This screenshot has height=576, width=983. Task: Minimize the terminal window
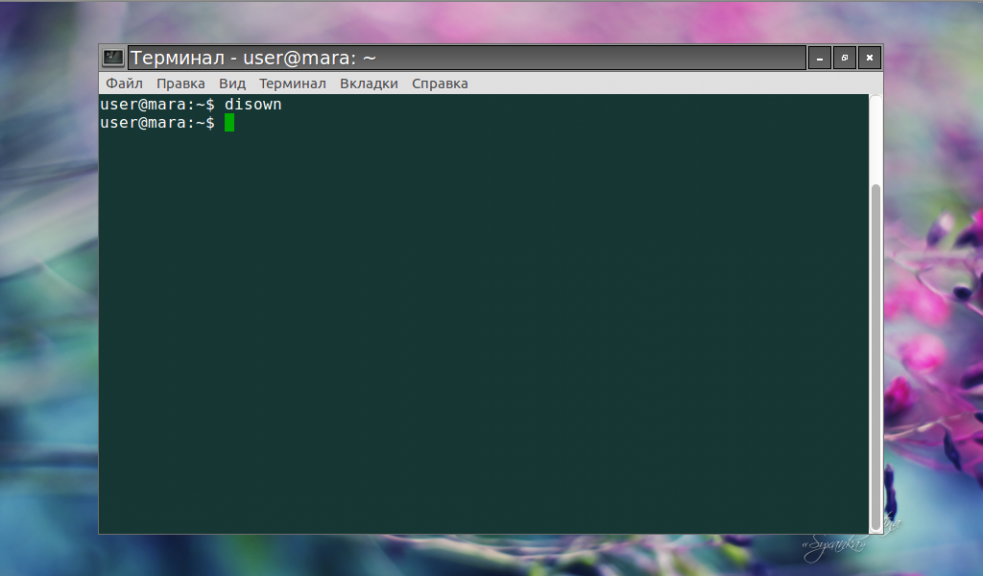[x=819, y=58]
